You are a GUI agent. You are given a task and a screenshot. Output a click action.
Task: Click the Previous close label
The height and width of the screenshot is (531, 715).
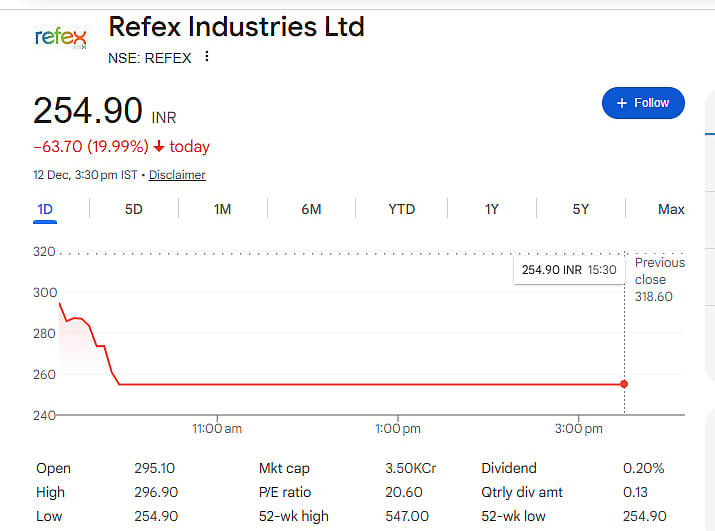(x=659, y=271)
